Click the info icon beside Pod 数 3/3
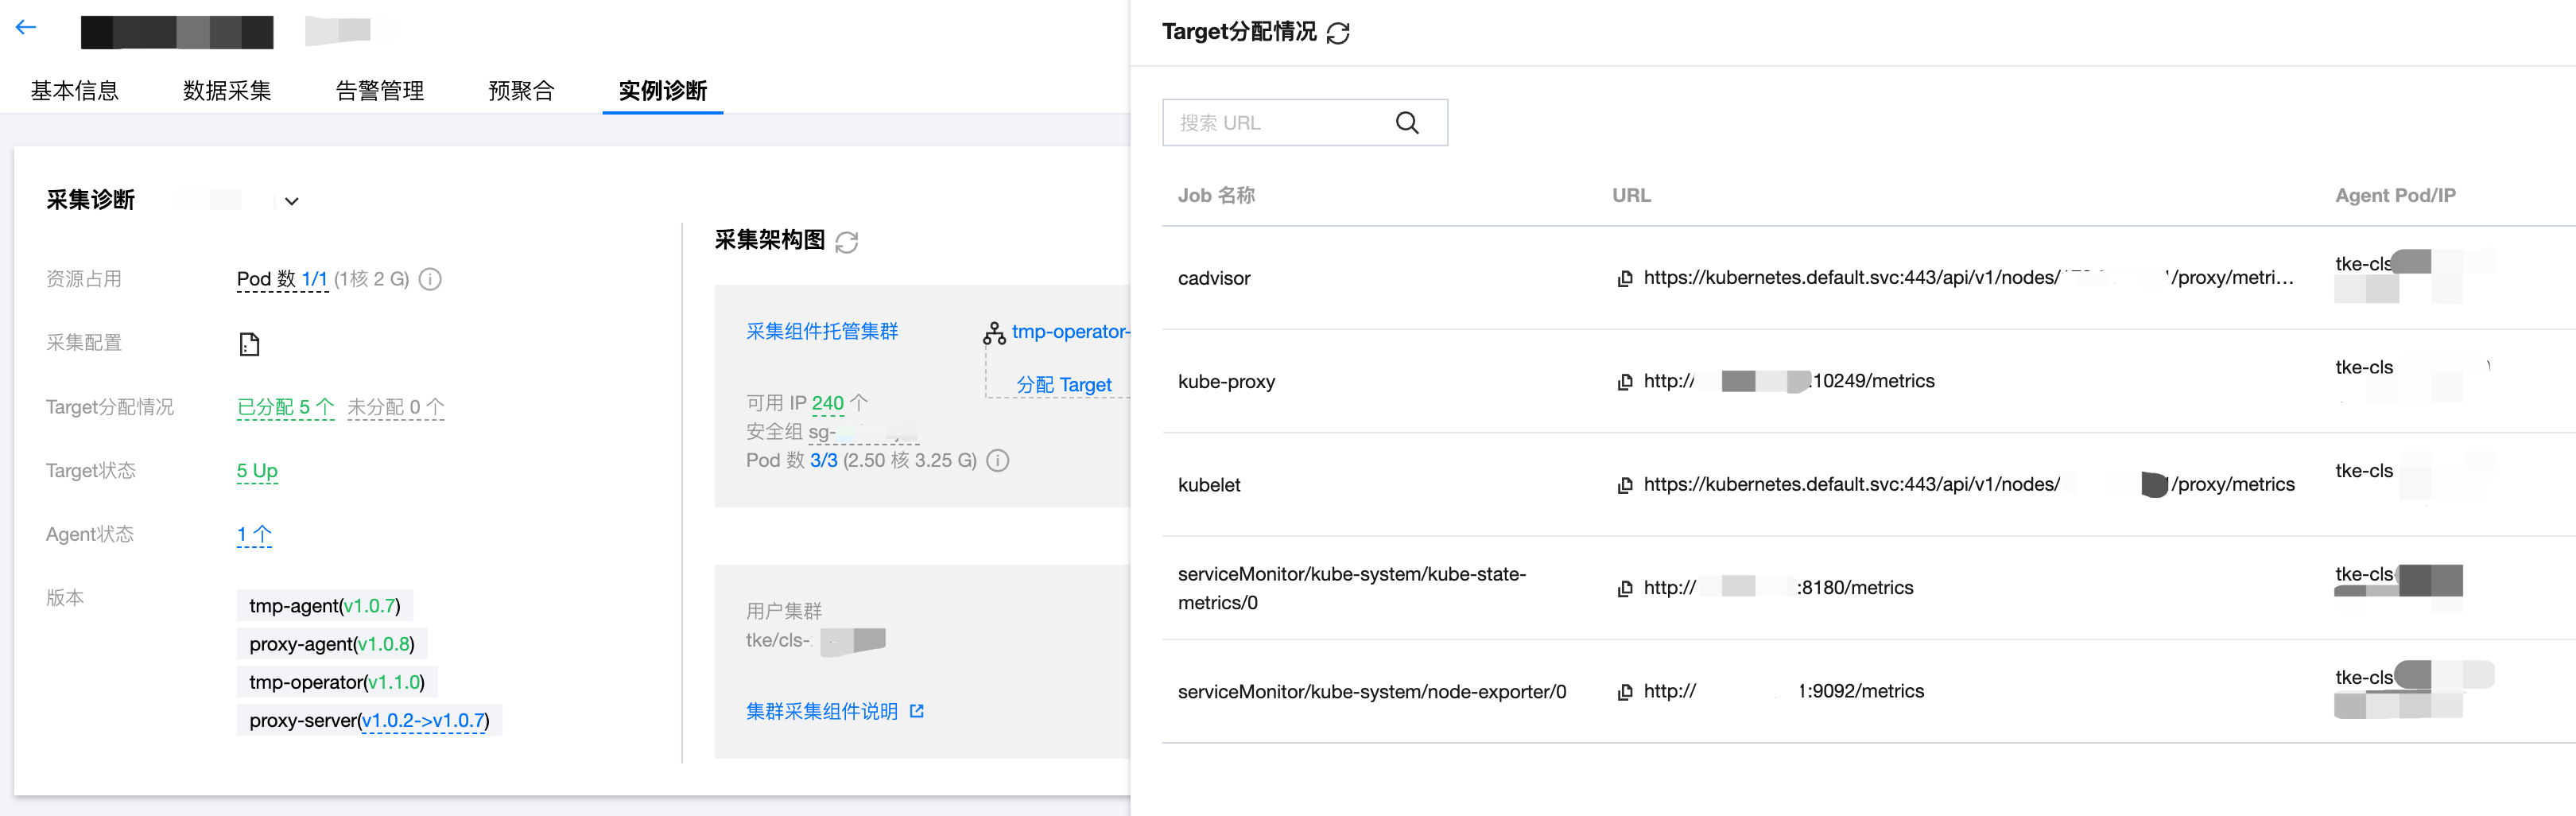The image size is (2576, 816). (x=998, y=460)
